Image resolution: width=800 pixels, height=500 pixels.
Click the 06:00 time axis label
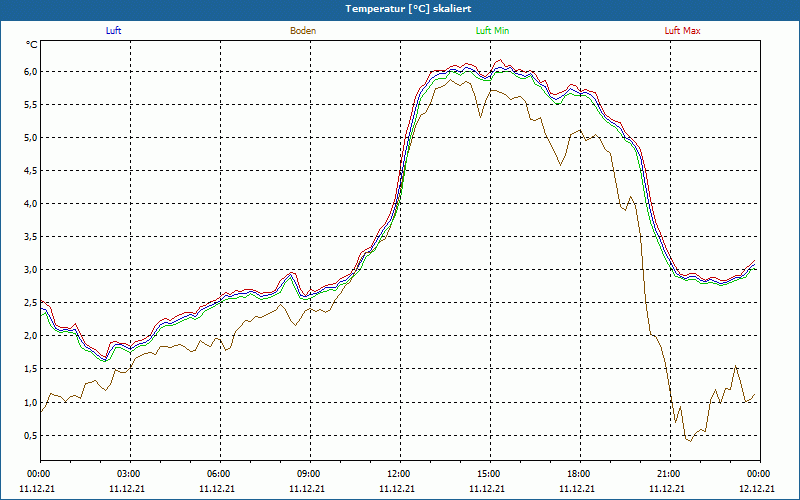click(217, 474)
